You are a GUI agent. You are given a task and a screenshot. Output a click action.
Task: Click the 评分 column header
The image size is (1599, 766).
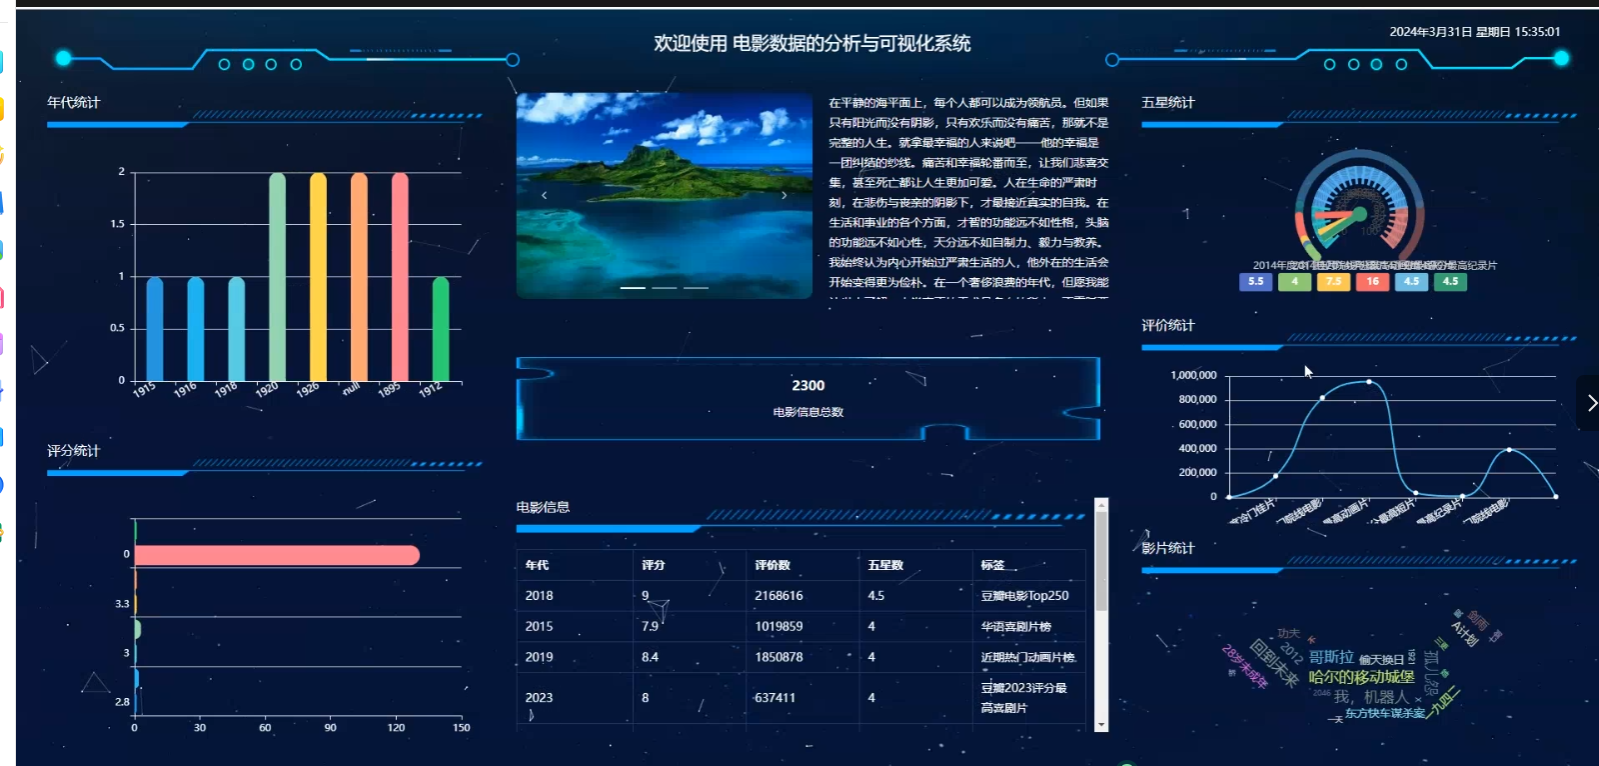(653, 565)
